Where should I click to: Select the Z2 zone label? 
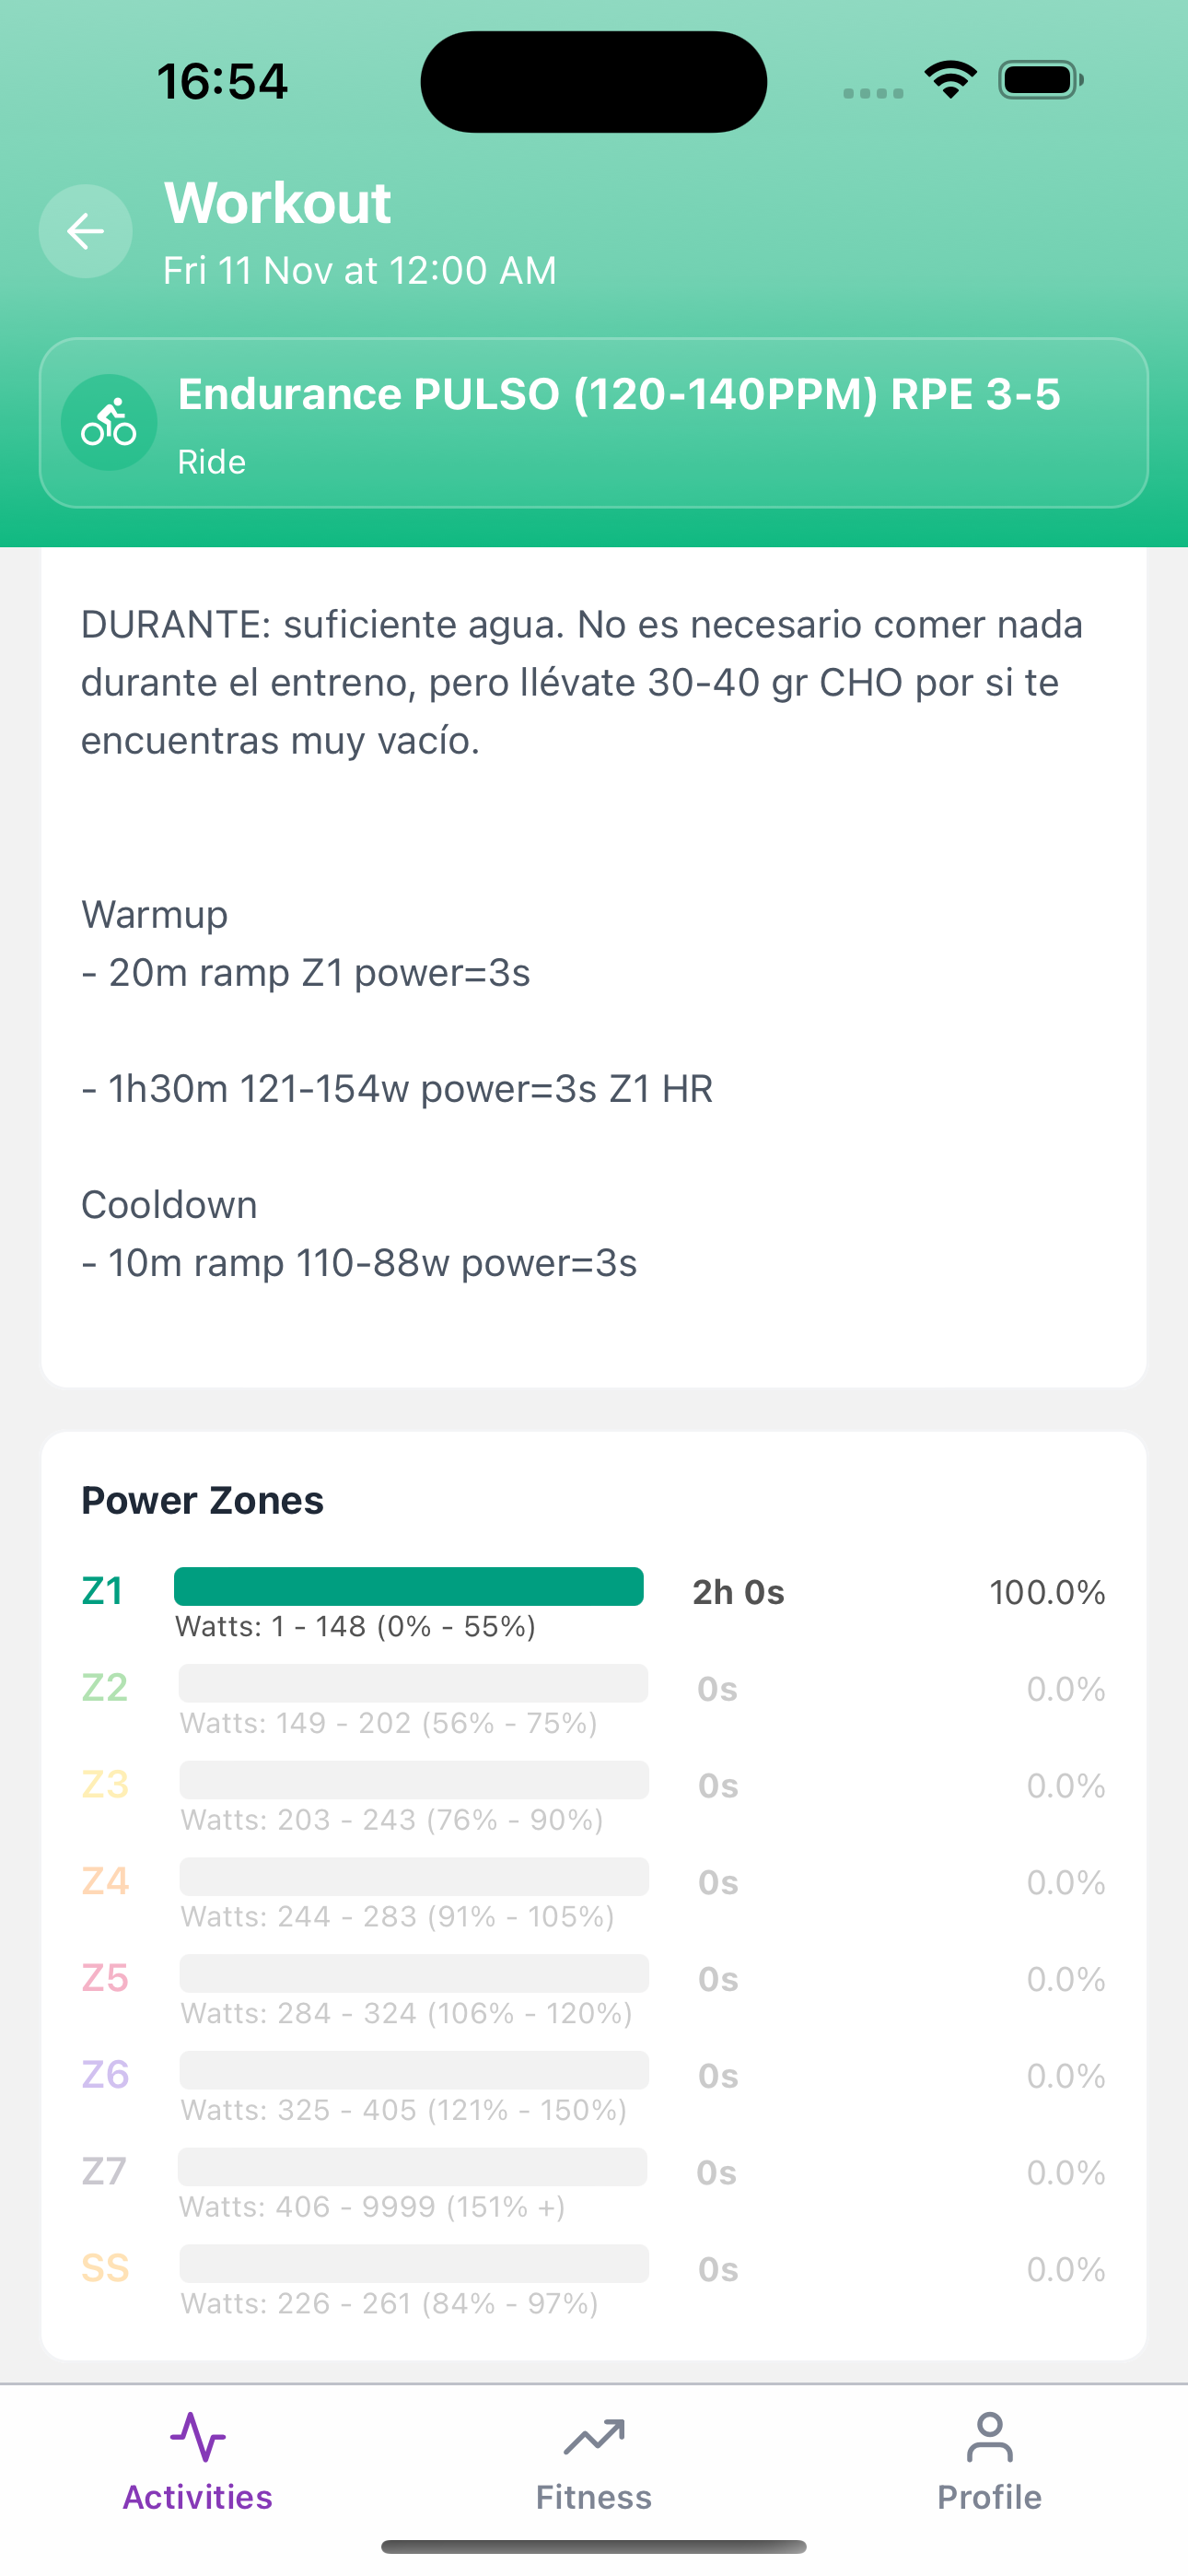click(x=105, y=1688)
